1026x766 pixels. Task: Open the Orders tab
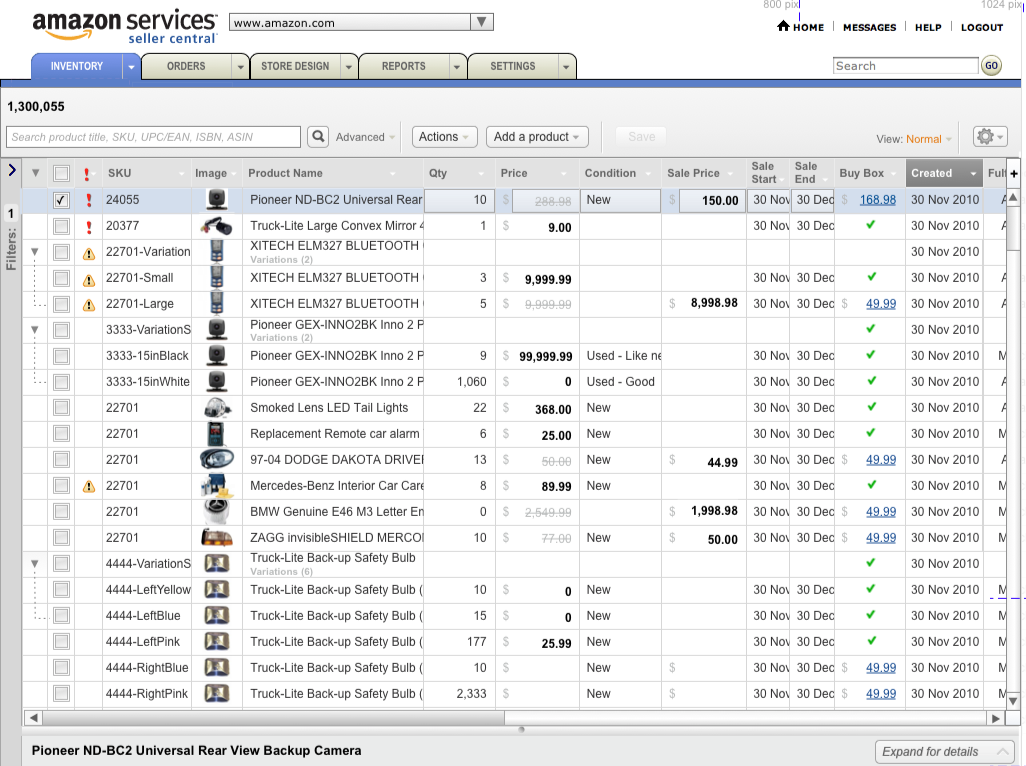pos(186,66)
